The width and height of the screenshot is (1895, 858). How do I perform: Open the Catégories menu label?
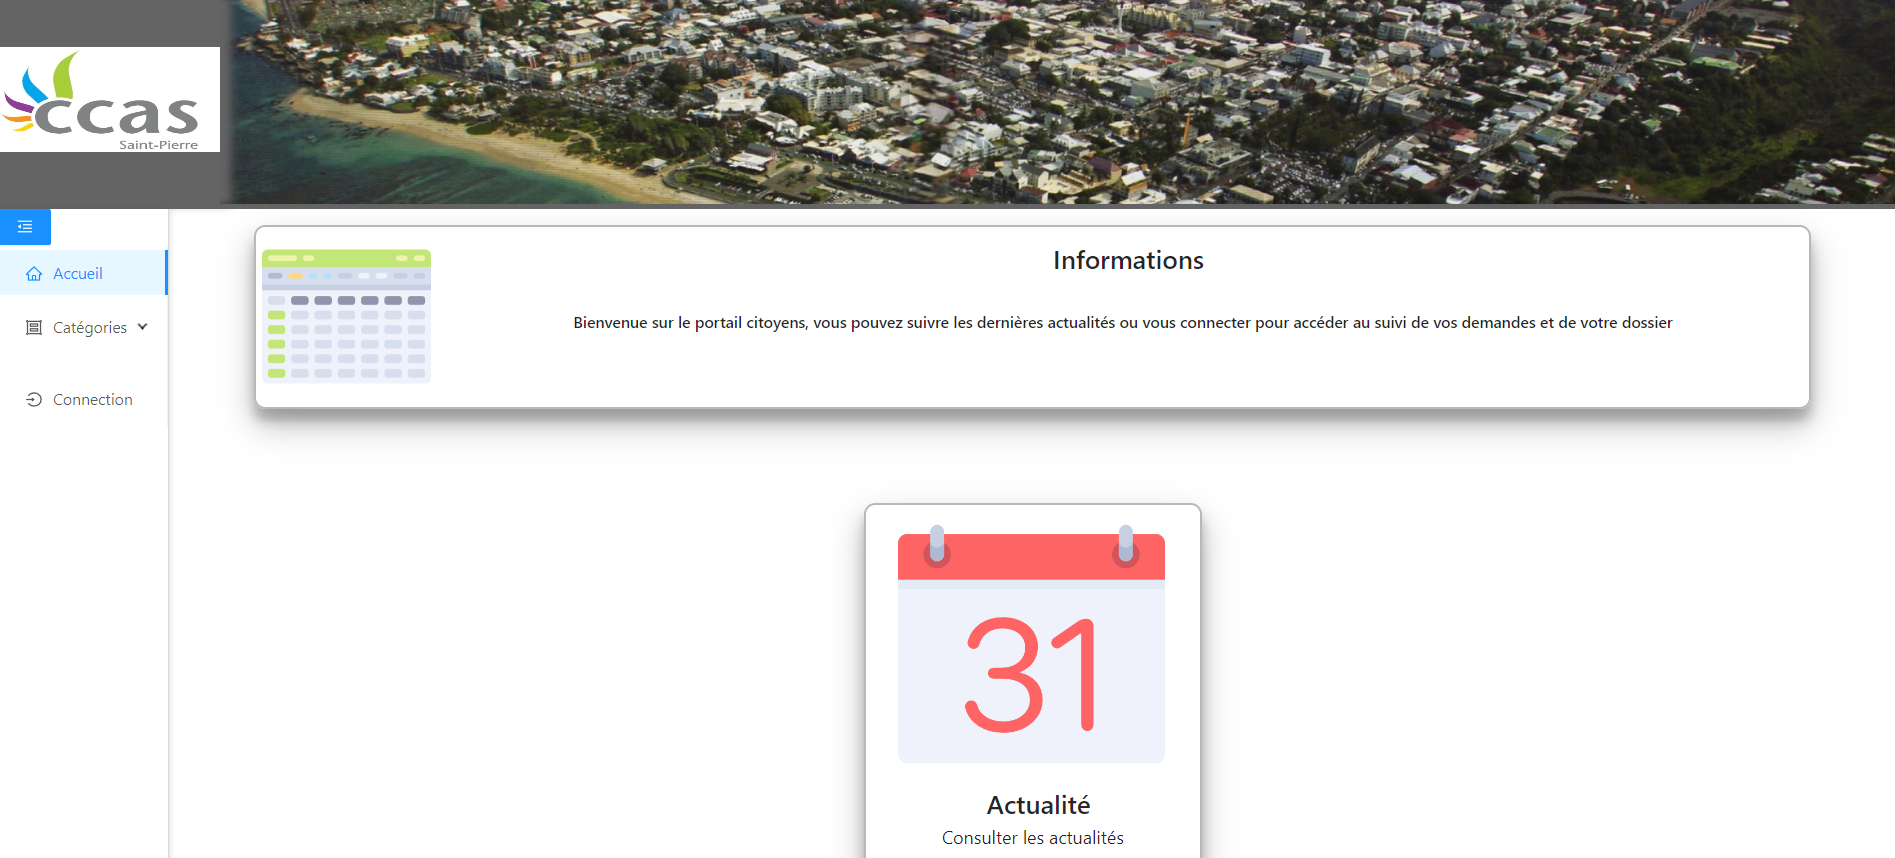click(x=90, y=328)
